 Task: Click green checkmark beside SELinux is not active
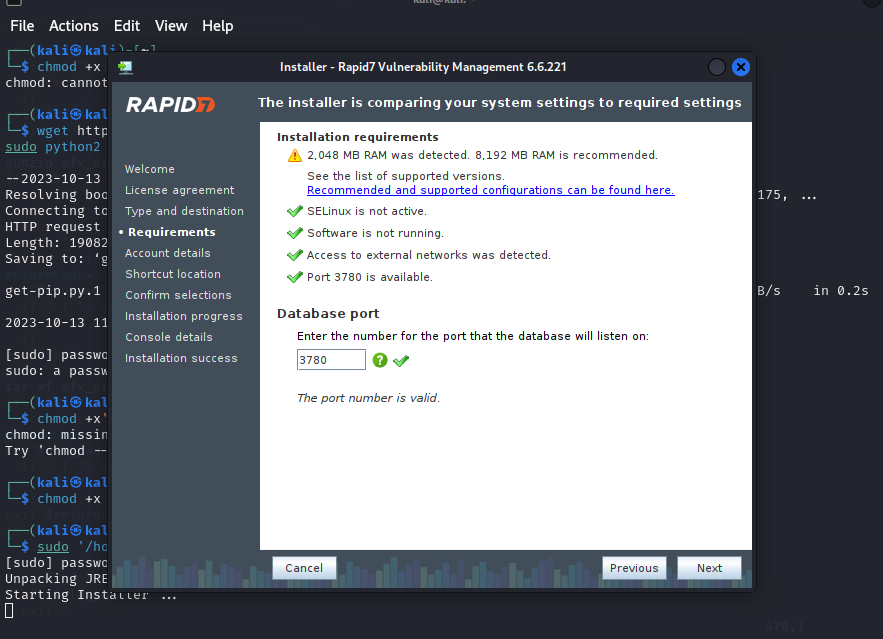pos(295,211)
